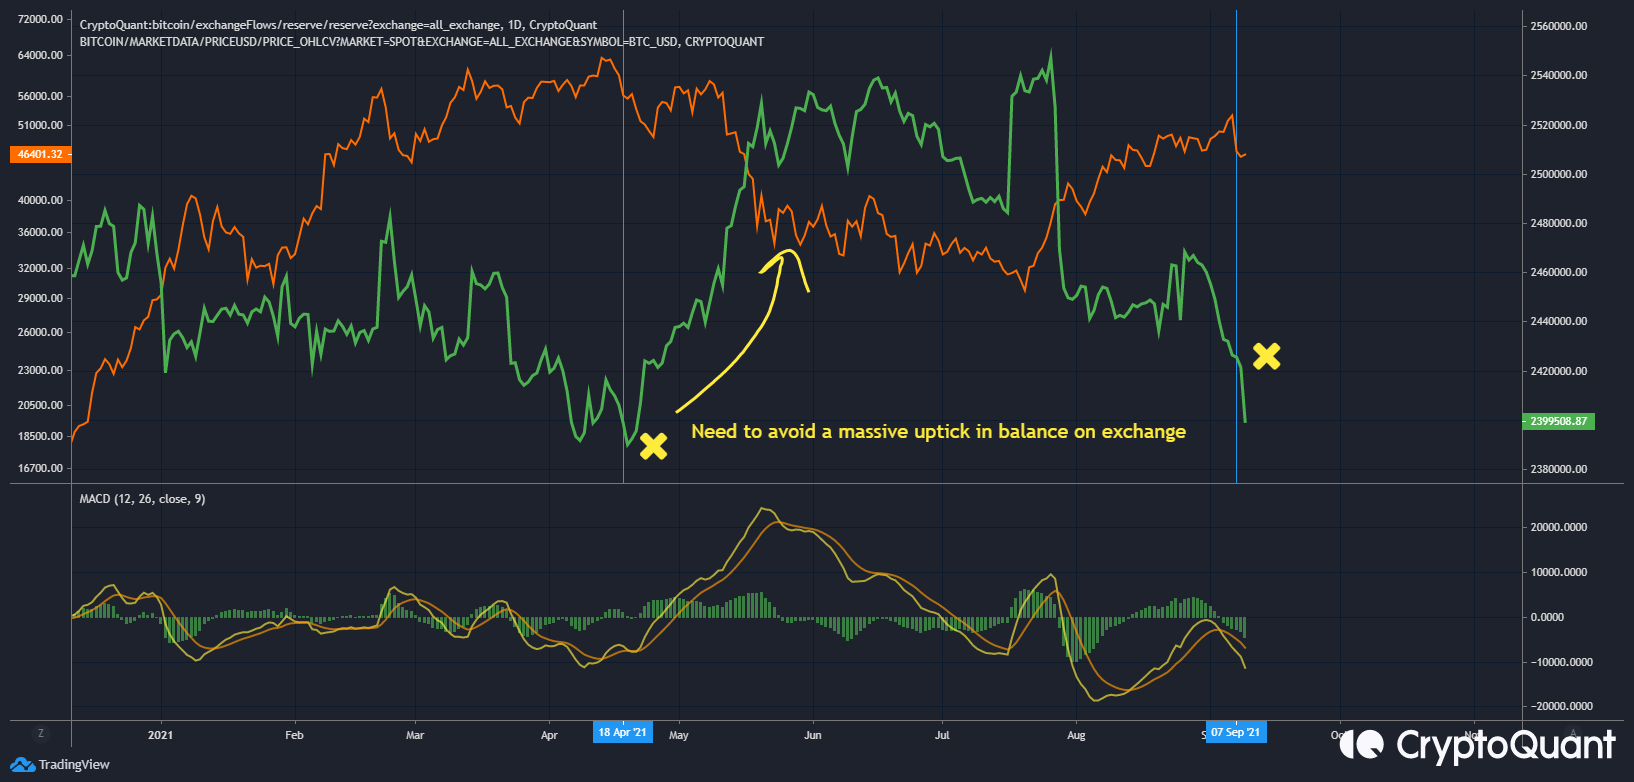Select the 18 Apr '21 date label
Viewport: 1634px width, 782px height.
[622, 732]
